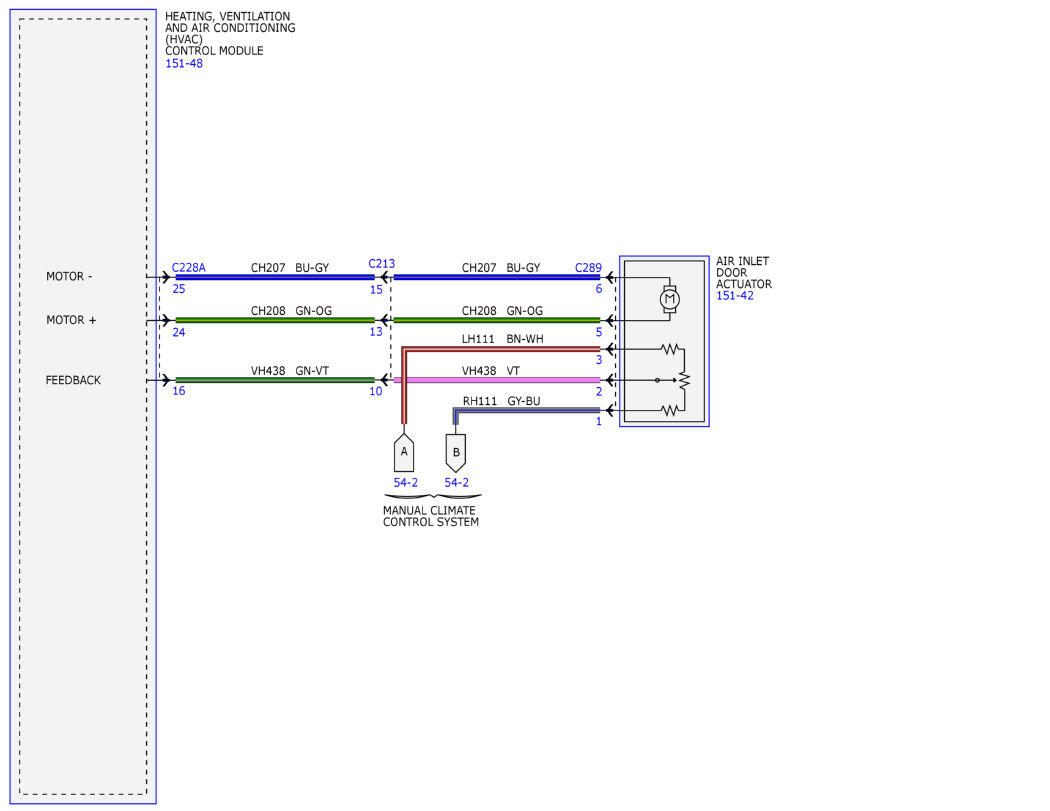Open the 54-2 link under connector B
This screenshot has width=1050, height=811.
(x=457, y=483)
